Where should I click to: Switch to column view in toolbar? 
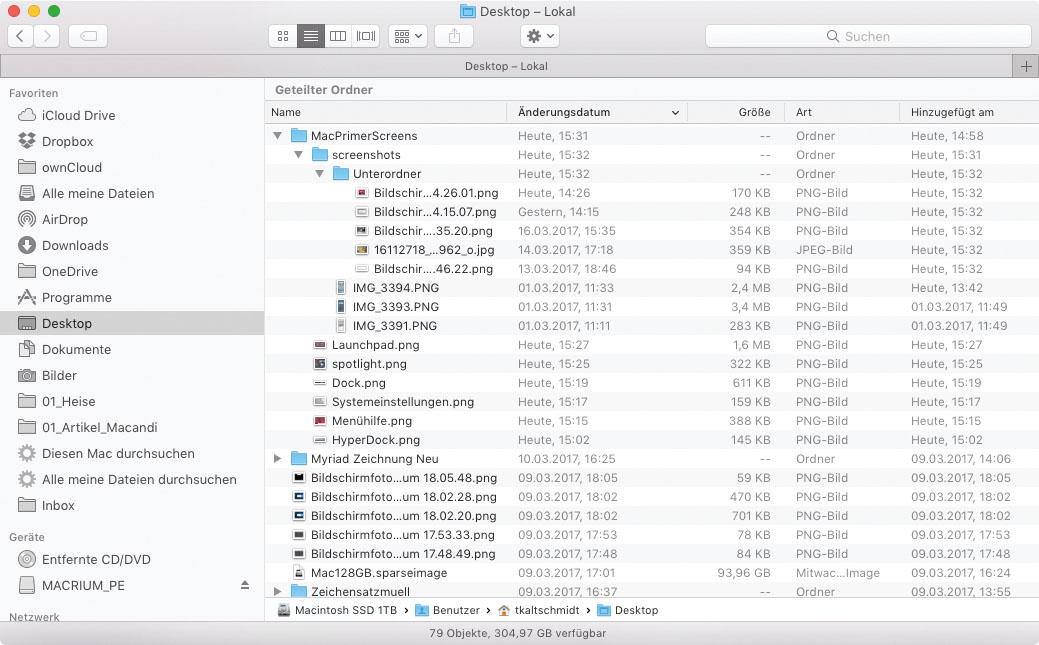click(338, 36)
